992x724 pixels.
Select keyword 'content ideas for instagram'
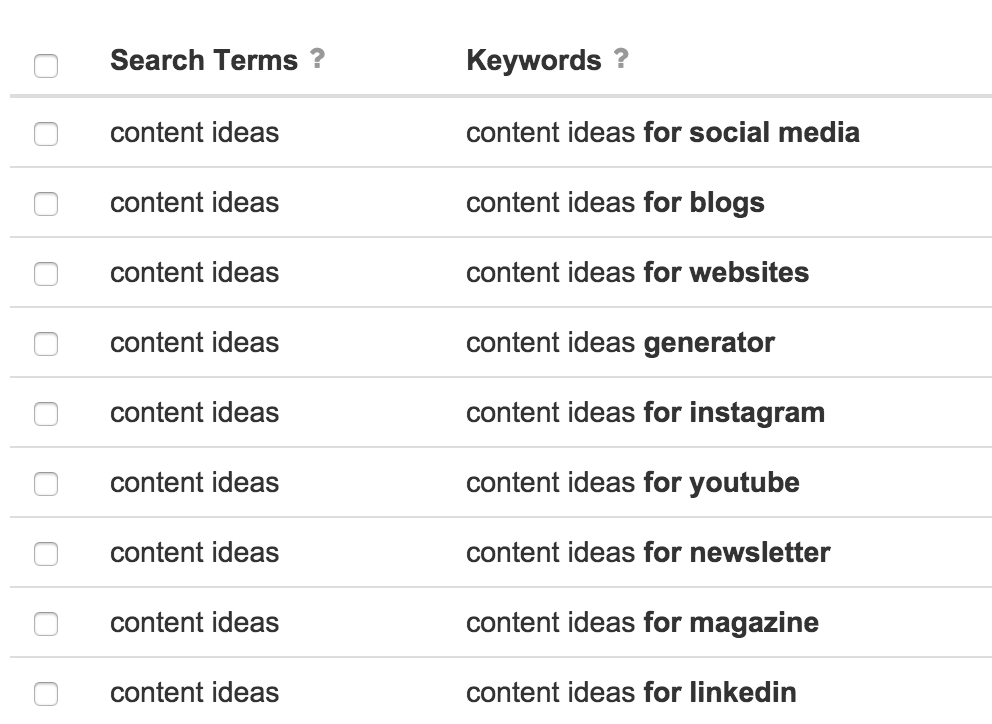pyautogui.click(x=645, y=413)
